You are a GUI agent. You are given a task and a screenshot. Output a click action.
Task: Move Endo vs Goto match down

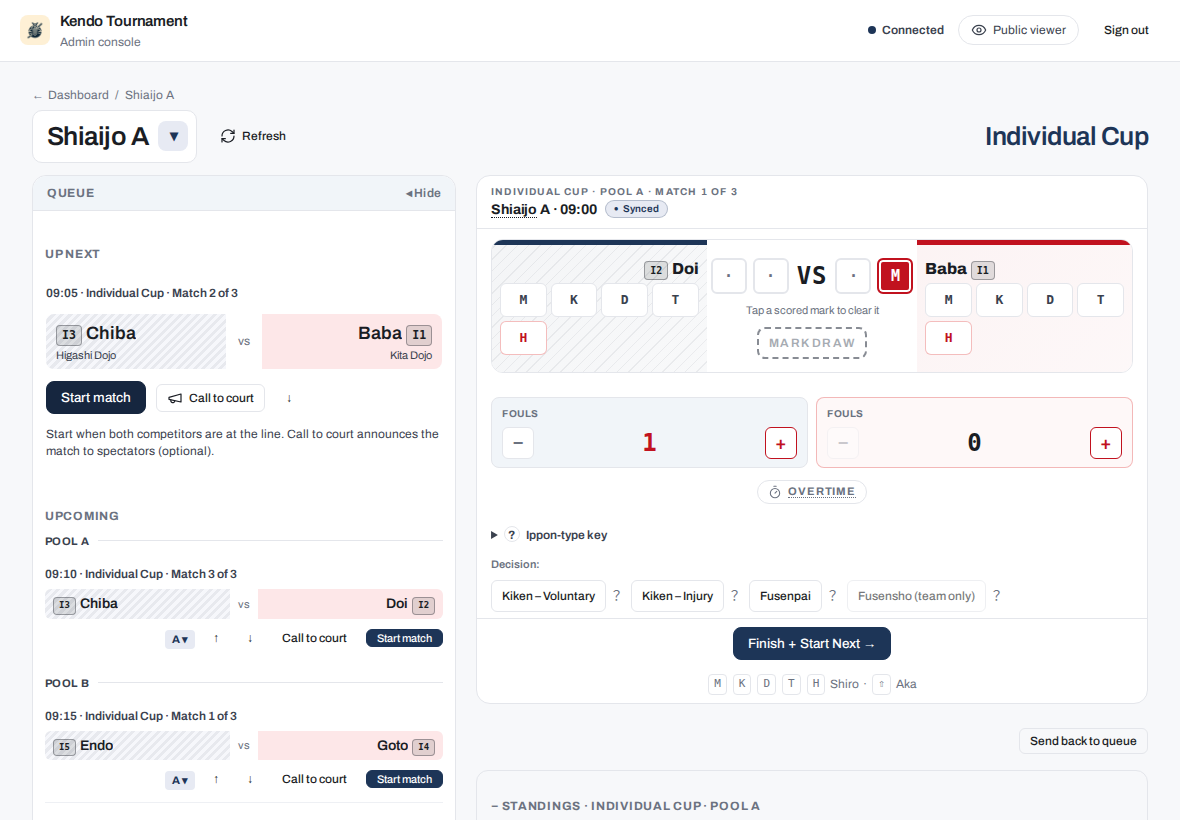click(x=250, y=779)
